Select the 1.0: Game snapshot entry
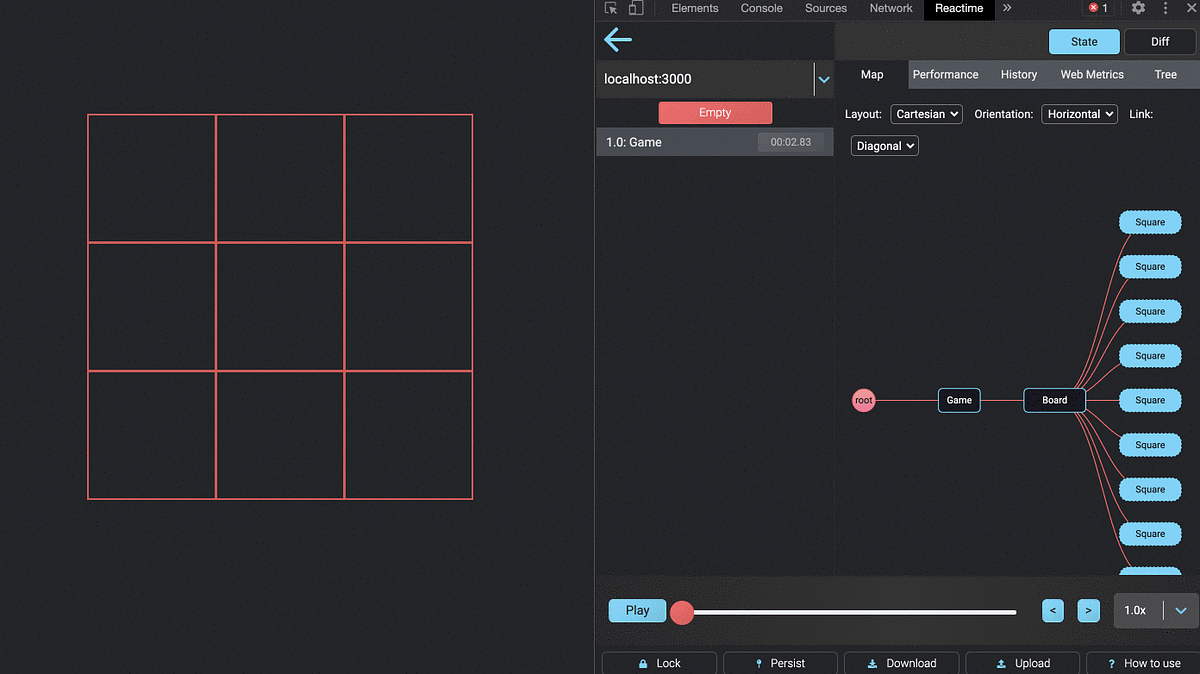Screen dimensions: 1200x674 (700, 142)
